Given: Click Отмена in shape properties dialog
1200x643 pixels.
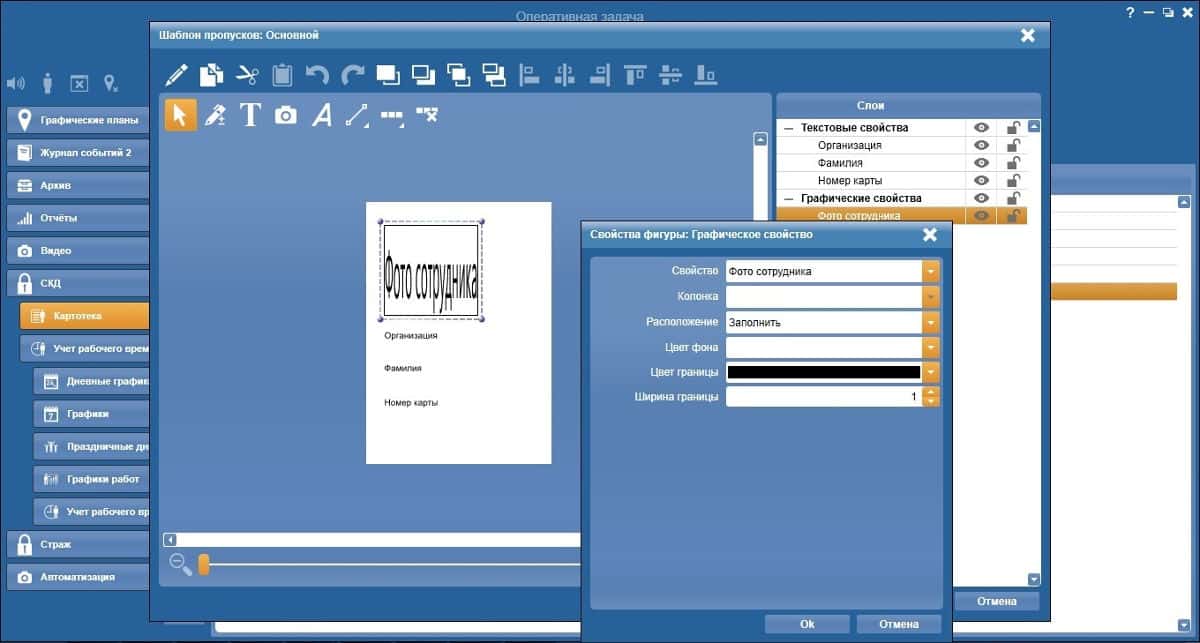Looking at the screenshot, I should [898, 624].
